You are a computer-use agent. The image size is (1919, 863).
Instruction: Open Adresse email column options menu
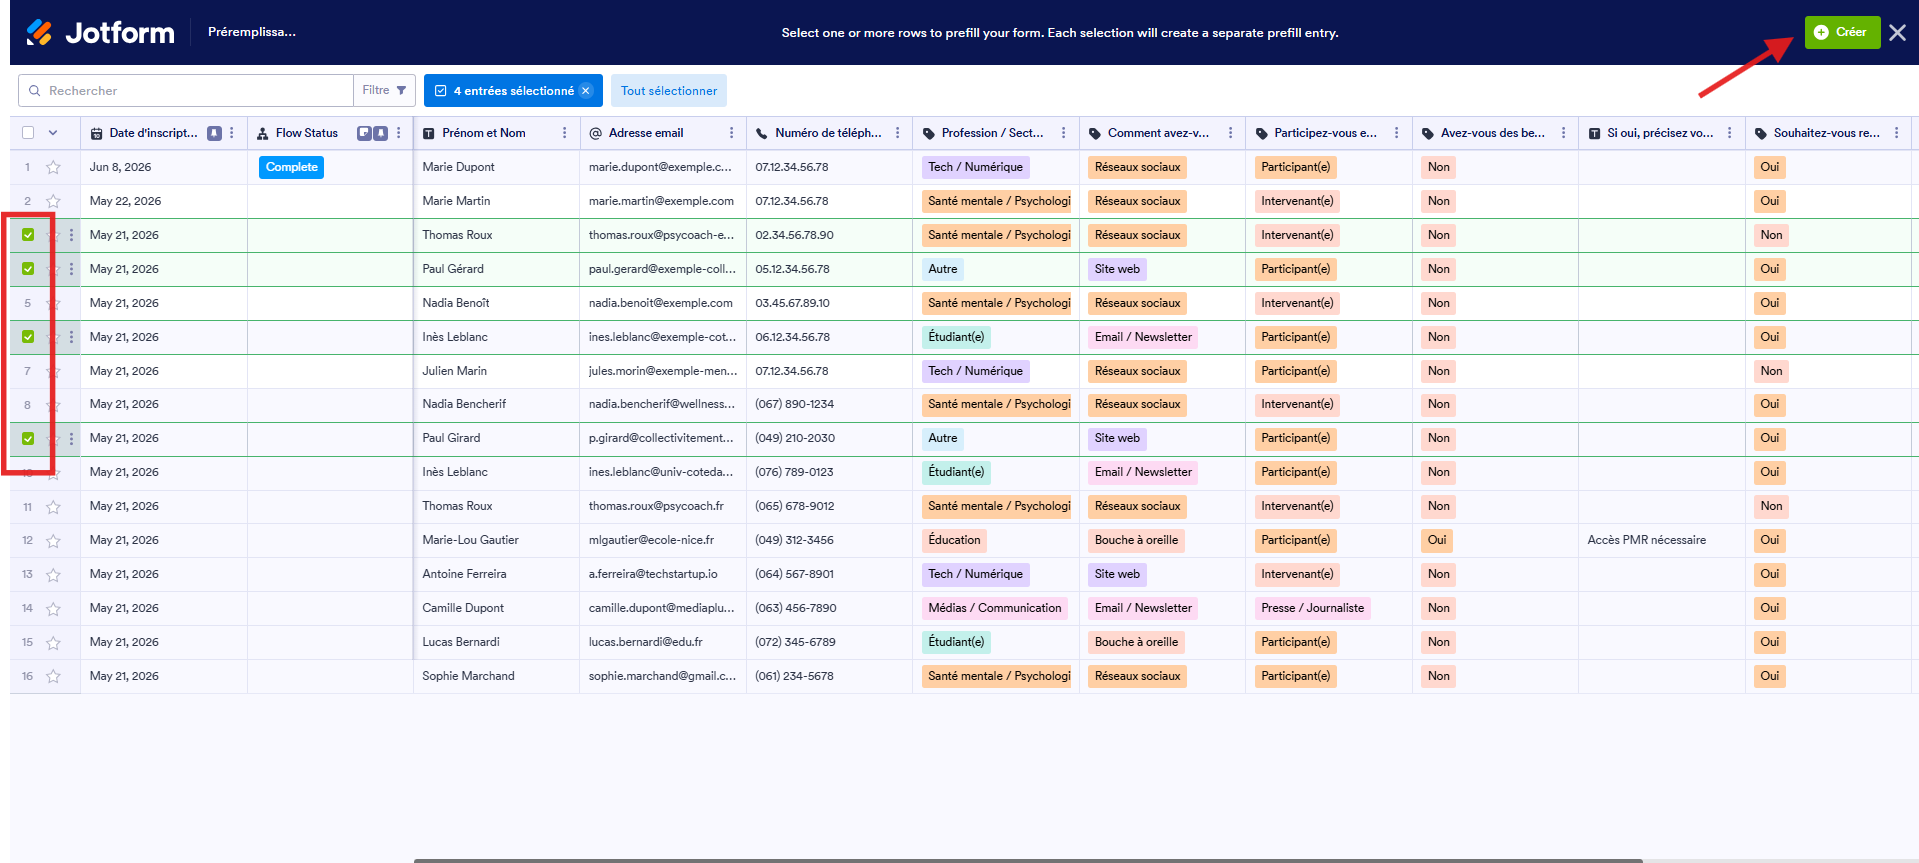coord(731,133)
